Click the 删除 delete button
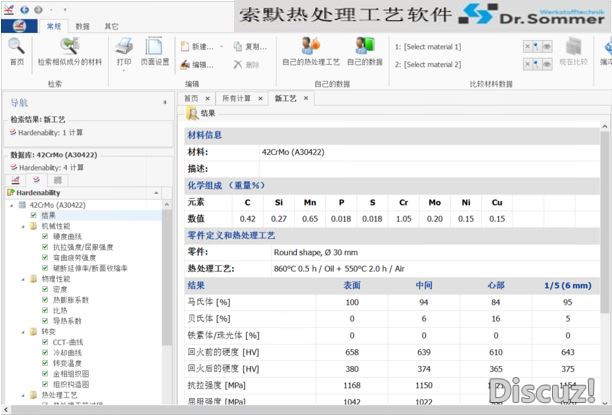This screenshot has width=612, height=415. (247, 65)
